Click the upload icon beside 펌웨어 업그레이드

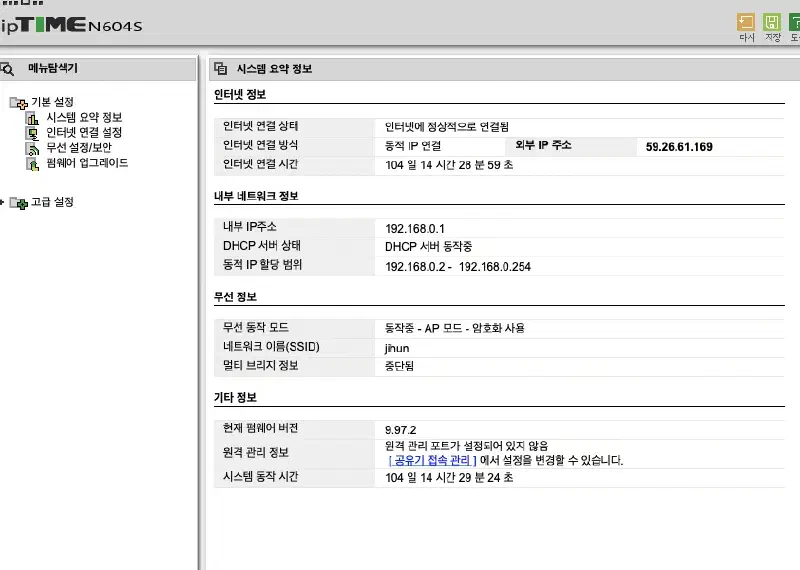coord(32,163)
